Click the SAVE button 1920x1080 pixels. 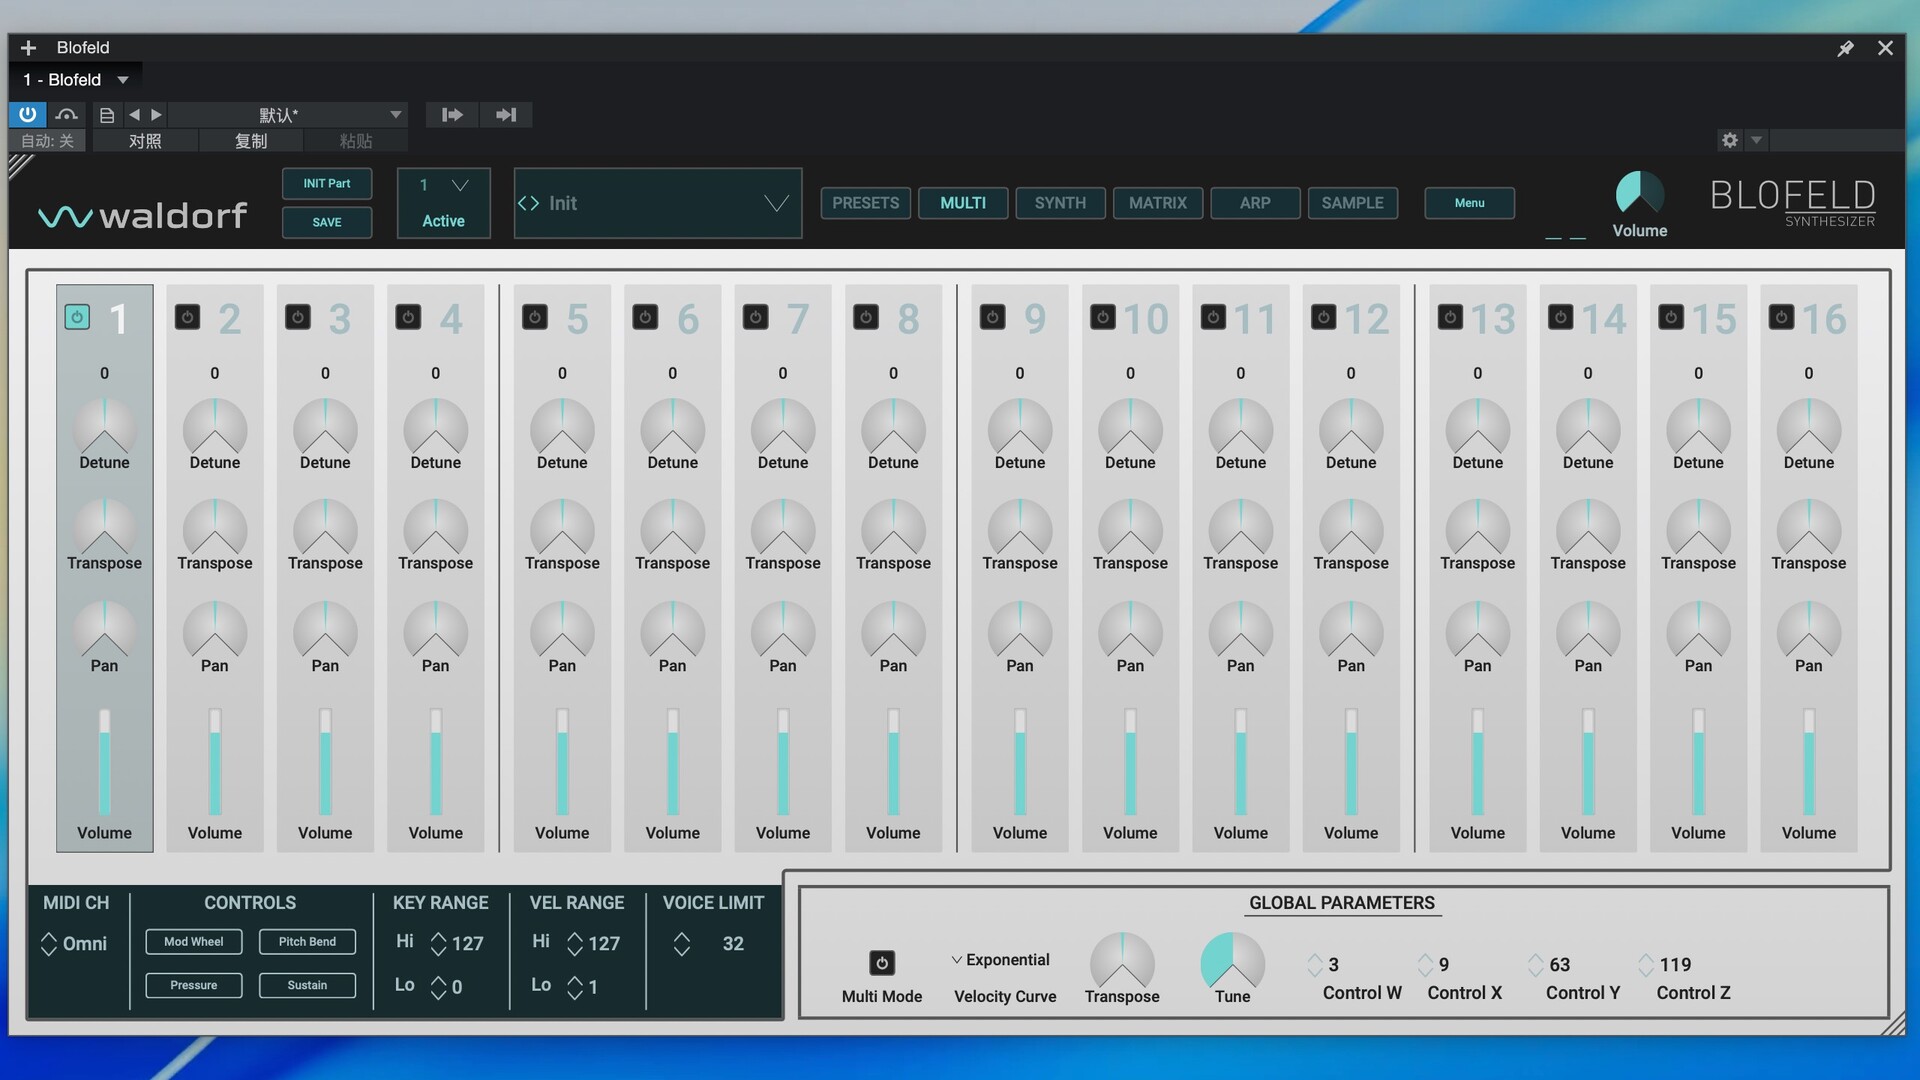[327, 222]
